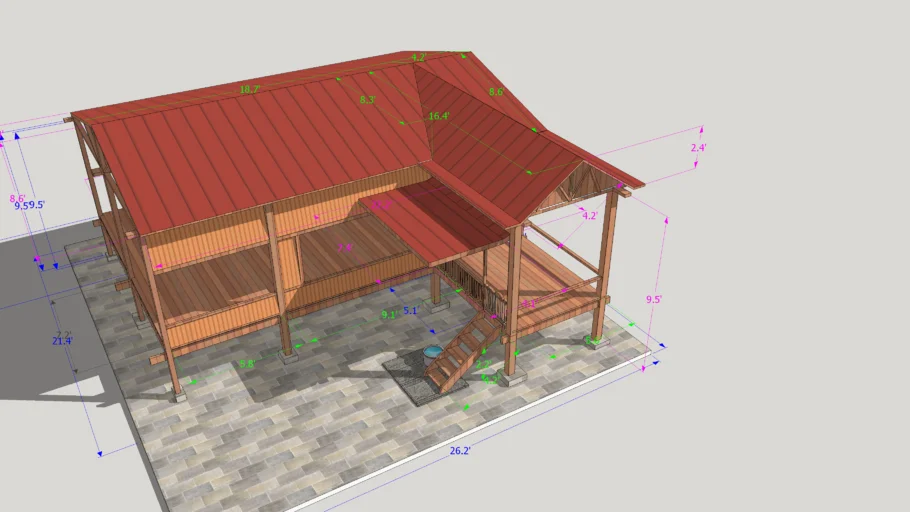910x512 pixels.
Task: Click the 8.3' roof slope dimension
Action: [367, 100]
